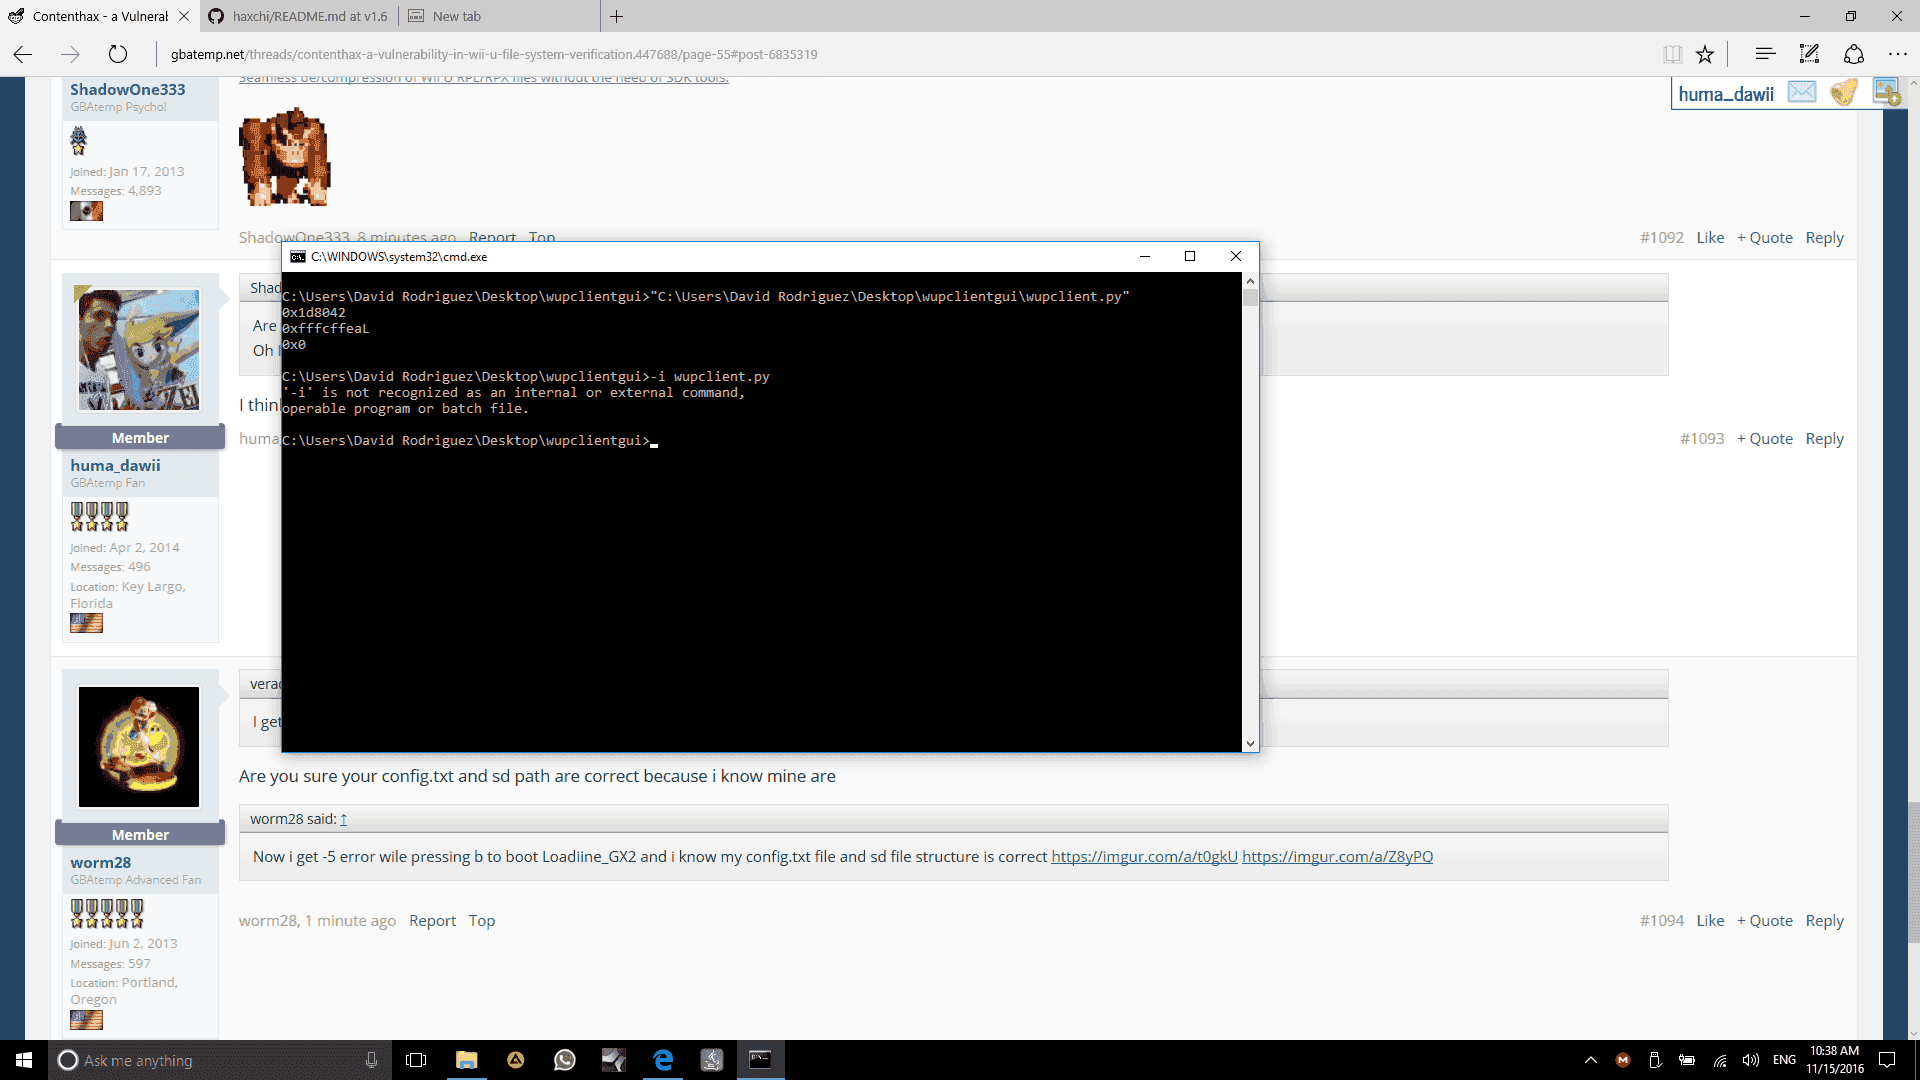This screenshot has height=1080, width=1920.
Task: Jump to worm28's quoted post arrow
Action: coord(343,819)
